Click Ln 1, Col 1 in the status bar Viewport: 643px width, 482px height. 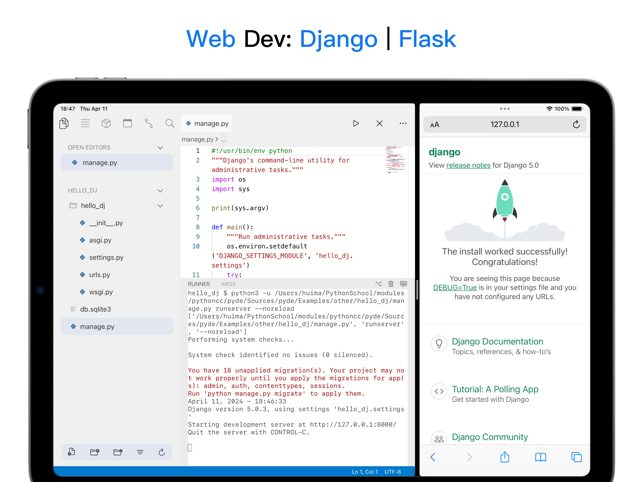pyautogui.click(x=365, y=472)
